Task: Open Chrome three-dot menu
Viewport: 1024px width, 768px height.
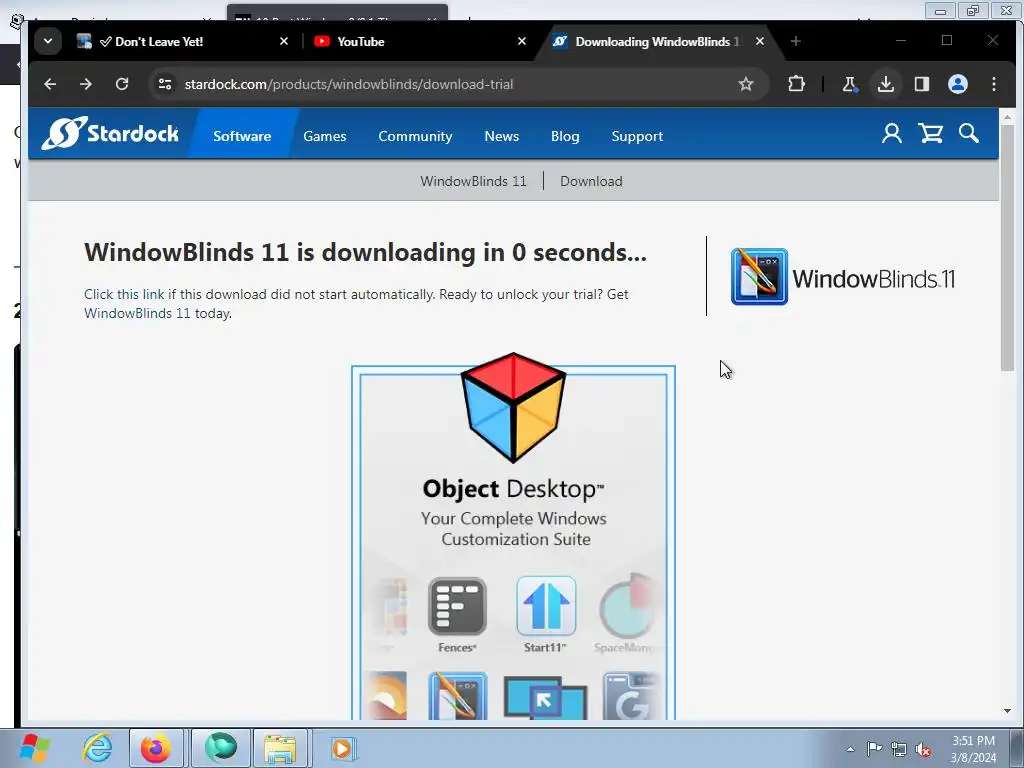Action: (994, 84)
